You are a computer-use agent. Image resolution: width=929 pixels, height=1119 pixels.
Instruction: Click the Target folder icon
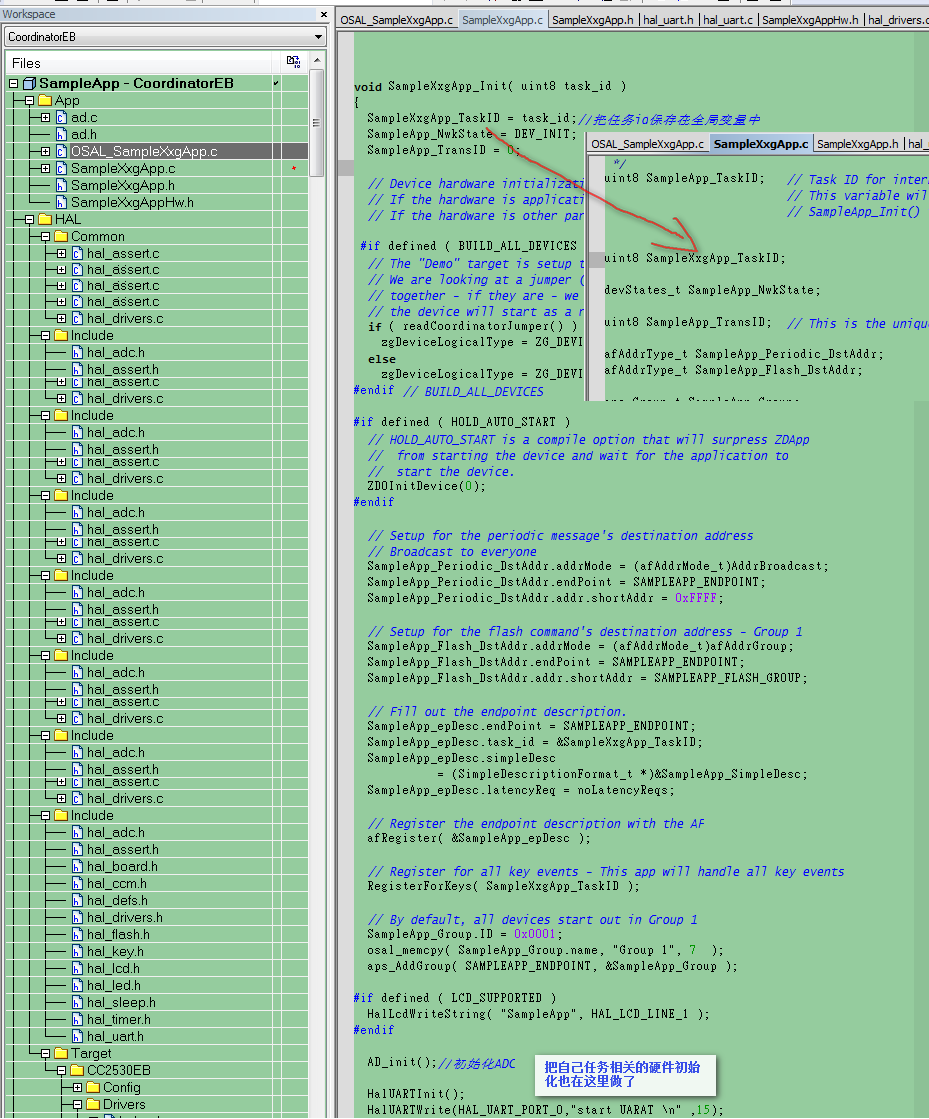[x=61, y=1053]
